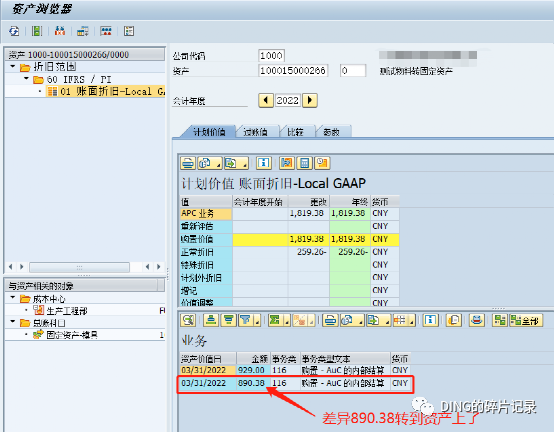Click the orange layout icon in planned values toolbar
Image resolution: width=554 pixels, height=432 pixels.
pos(287,163)
